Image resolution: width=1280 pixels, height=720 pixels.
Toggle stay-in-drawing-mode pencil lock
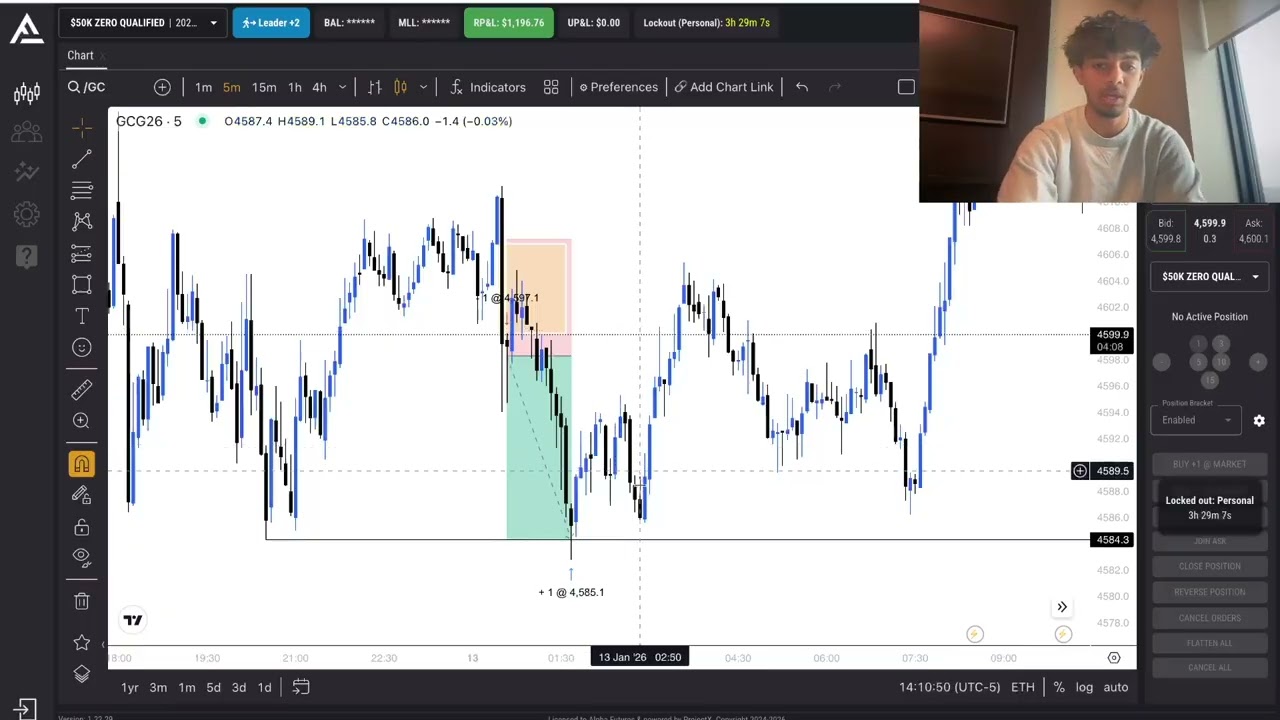point(82,495)
